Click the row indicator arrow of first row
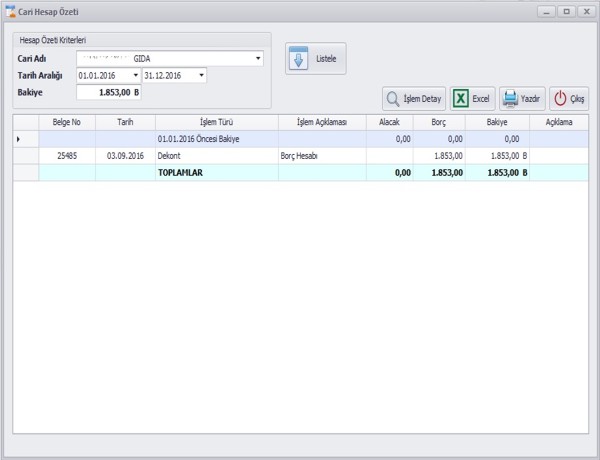Screen dimensions: 600x460 (x=18, y=139)
